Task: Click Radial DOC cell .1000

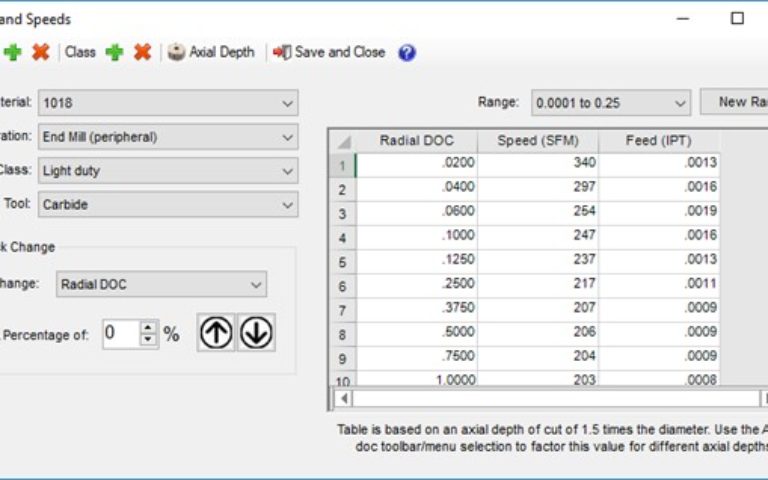Action: click(x=417, y=238)
